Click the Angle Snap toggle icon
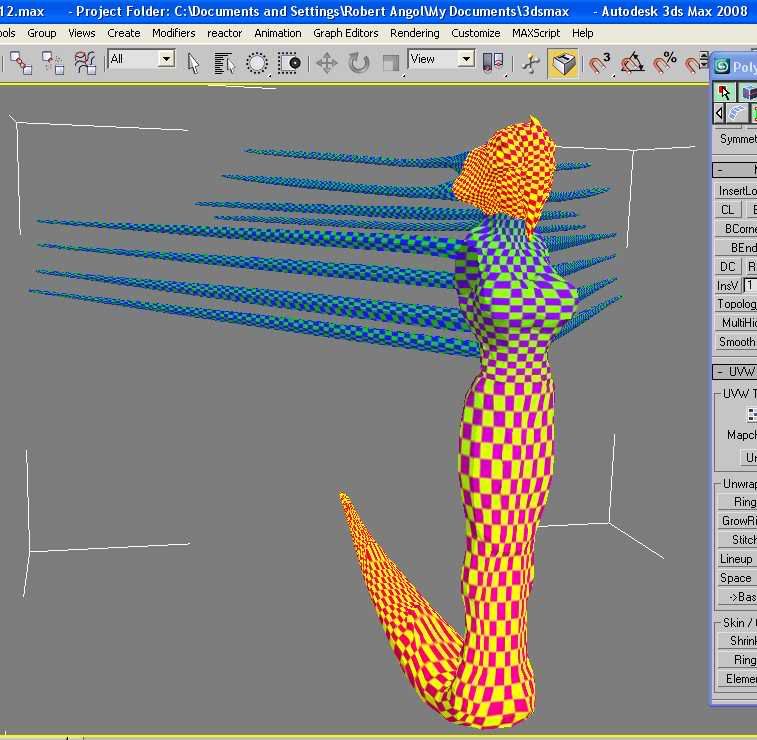The width and height of the screenshot is (757, 740). coord(632,64)
